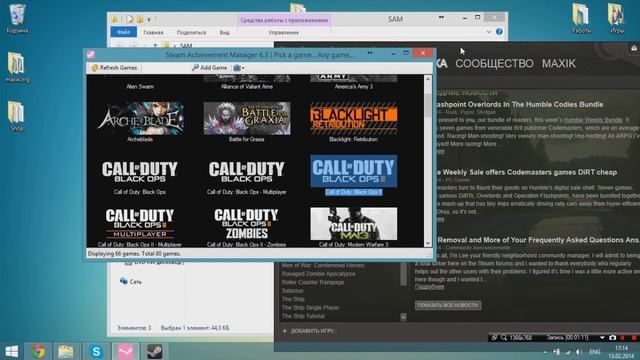Click the magnifier icon in the recorder bar
The image size is (640, 360).
coord(504,338)
